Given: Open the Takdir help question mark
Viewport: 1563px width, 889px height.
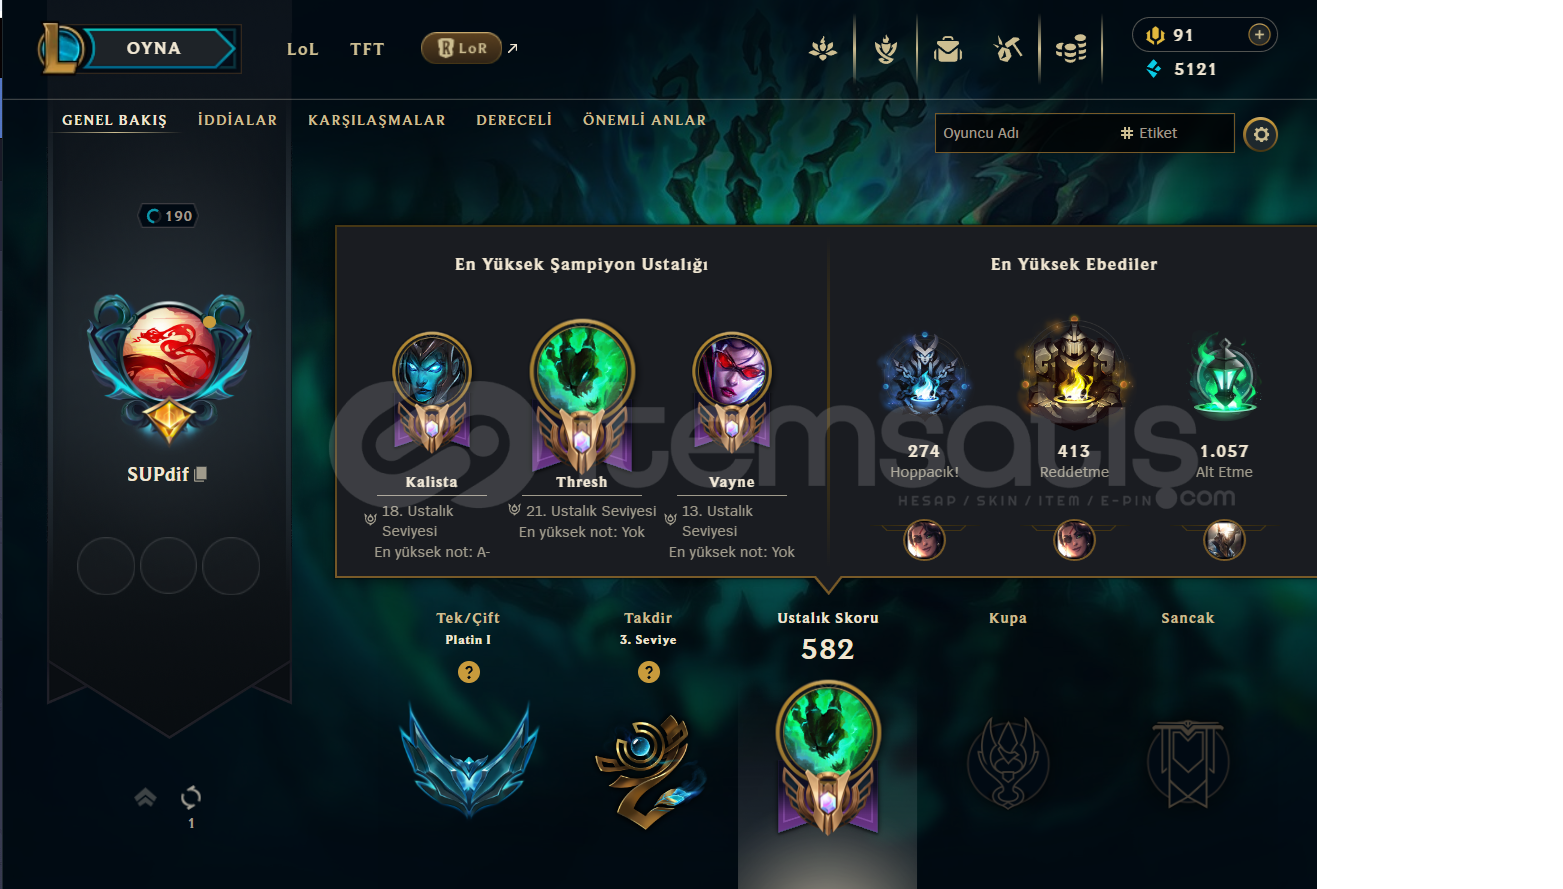Looking at the screenshot, I should [649, 672].
